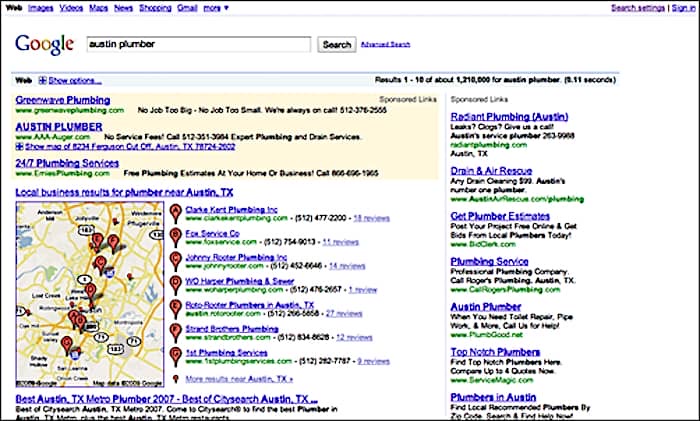The width and height of the screenshot is (700, 421).
Task: Open 24/7 Plumbing Services ad
Action: tap(67, 163)
